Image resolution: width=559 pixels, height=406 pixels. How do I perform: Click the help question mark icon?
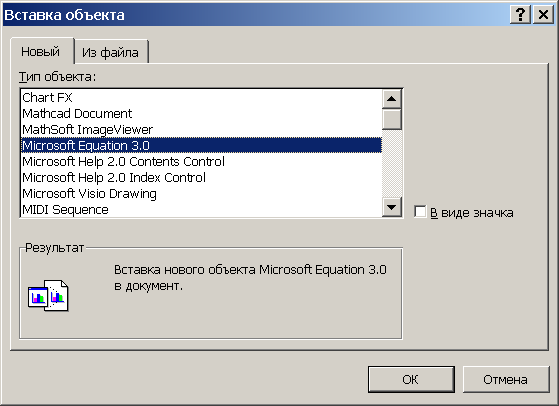click(520, 15)
